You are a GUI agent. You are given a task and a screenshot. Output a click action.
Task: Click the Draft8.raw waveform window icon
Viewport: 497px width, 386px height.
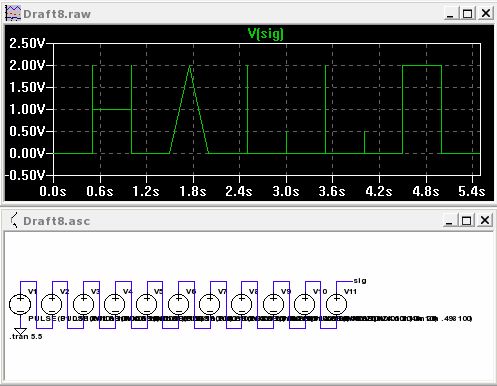13,14
